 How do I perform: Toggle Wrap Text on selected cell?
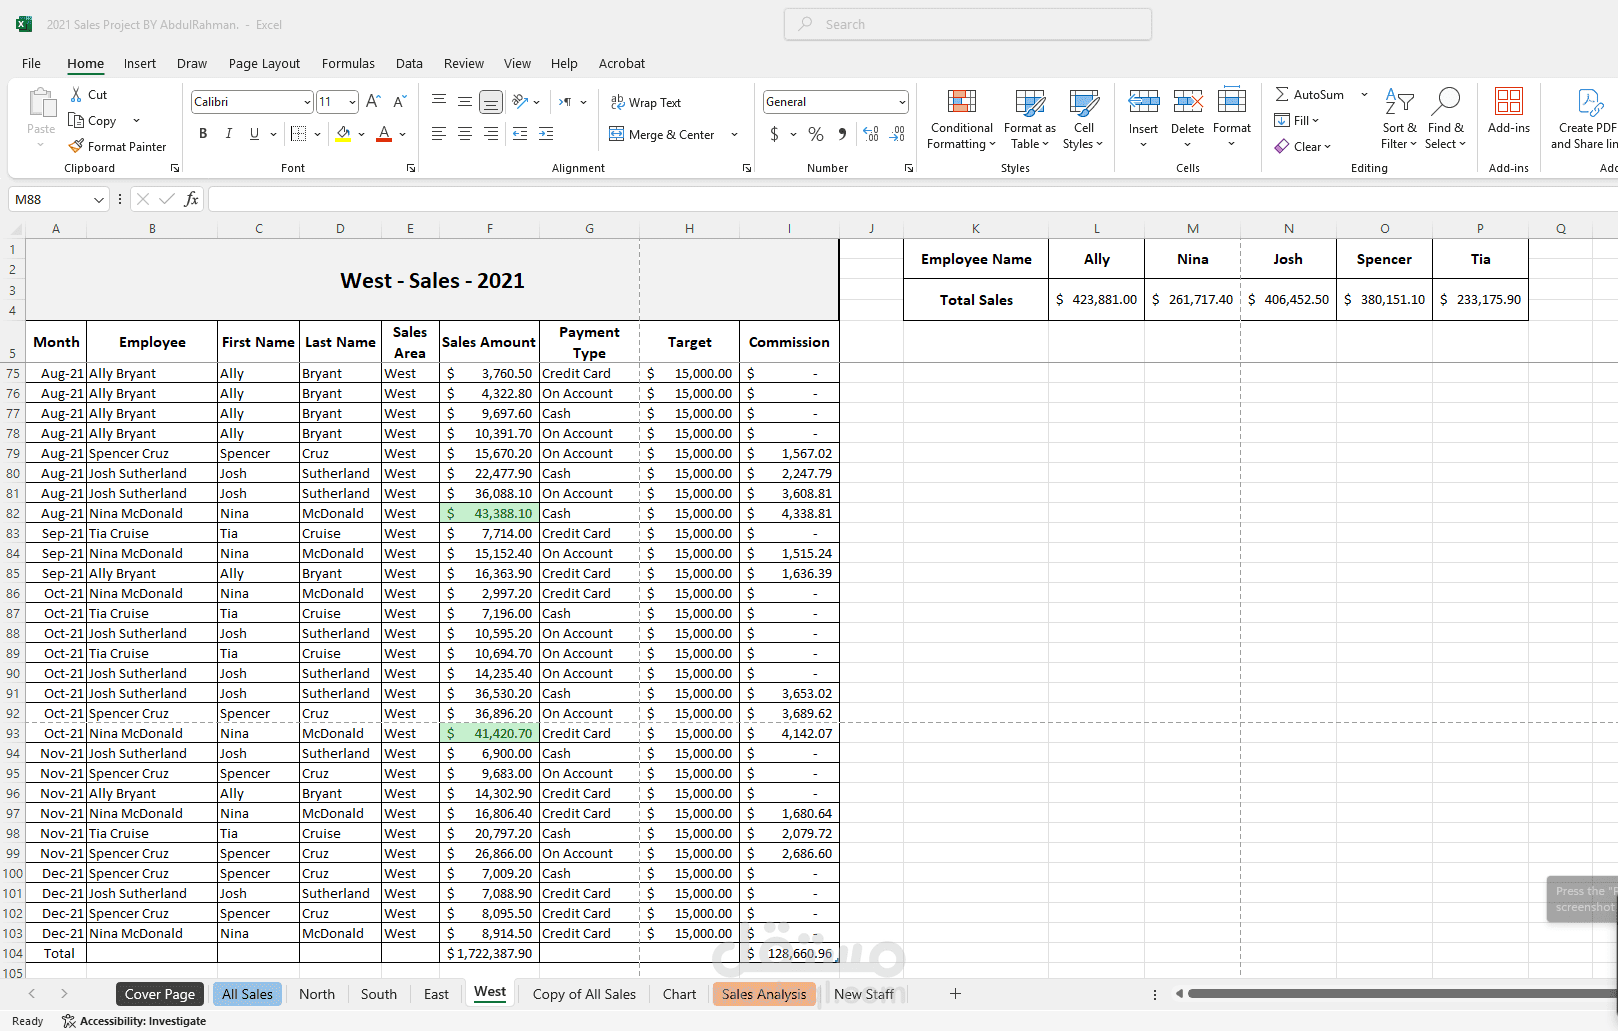645,103
